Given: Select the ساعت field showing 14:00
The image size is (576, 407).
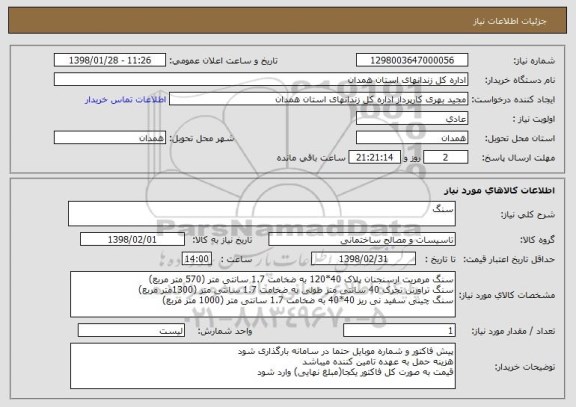Looking at the screenshot, I should [x=197, y=259].
